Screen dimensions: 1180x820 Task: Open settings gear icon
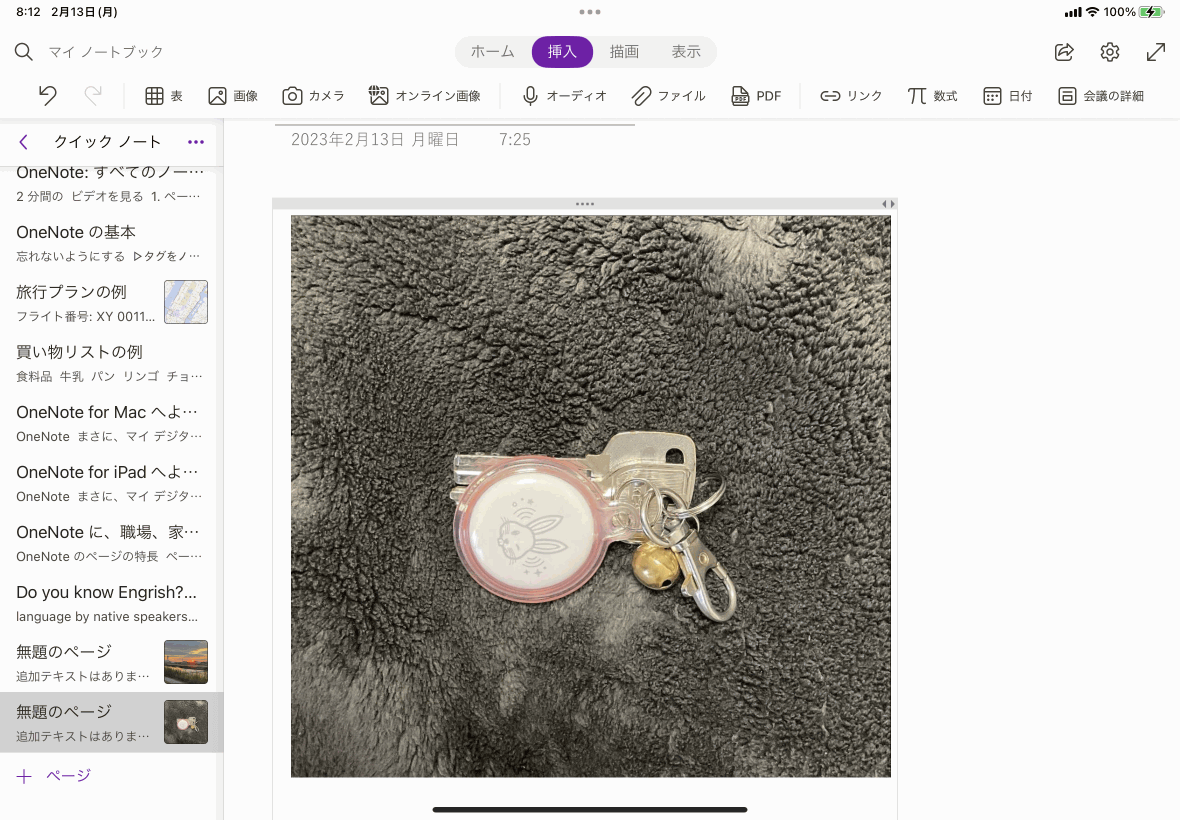1110,52
